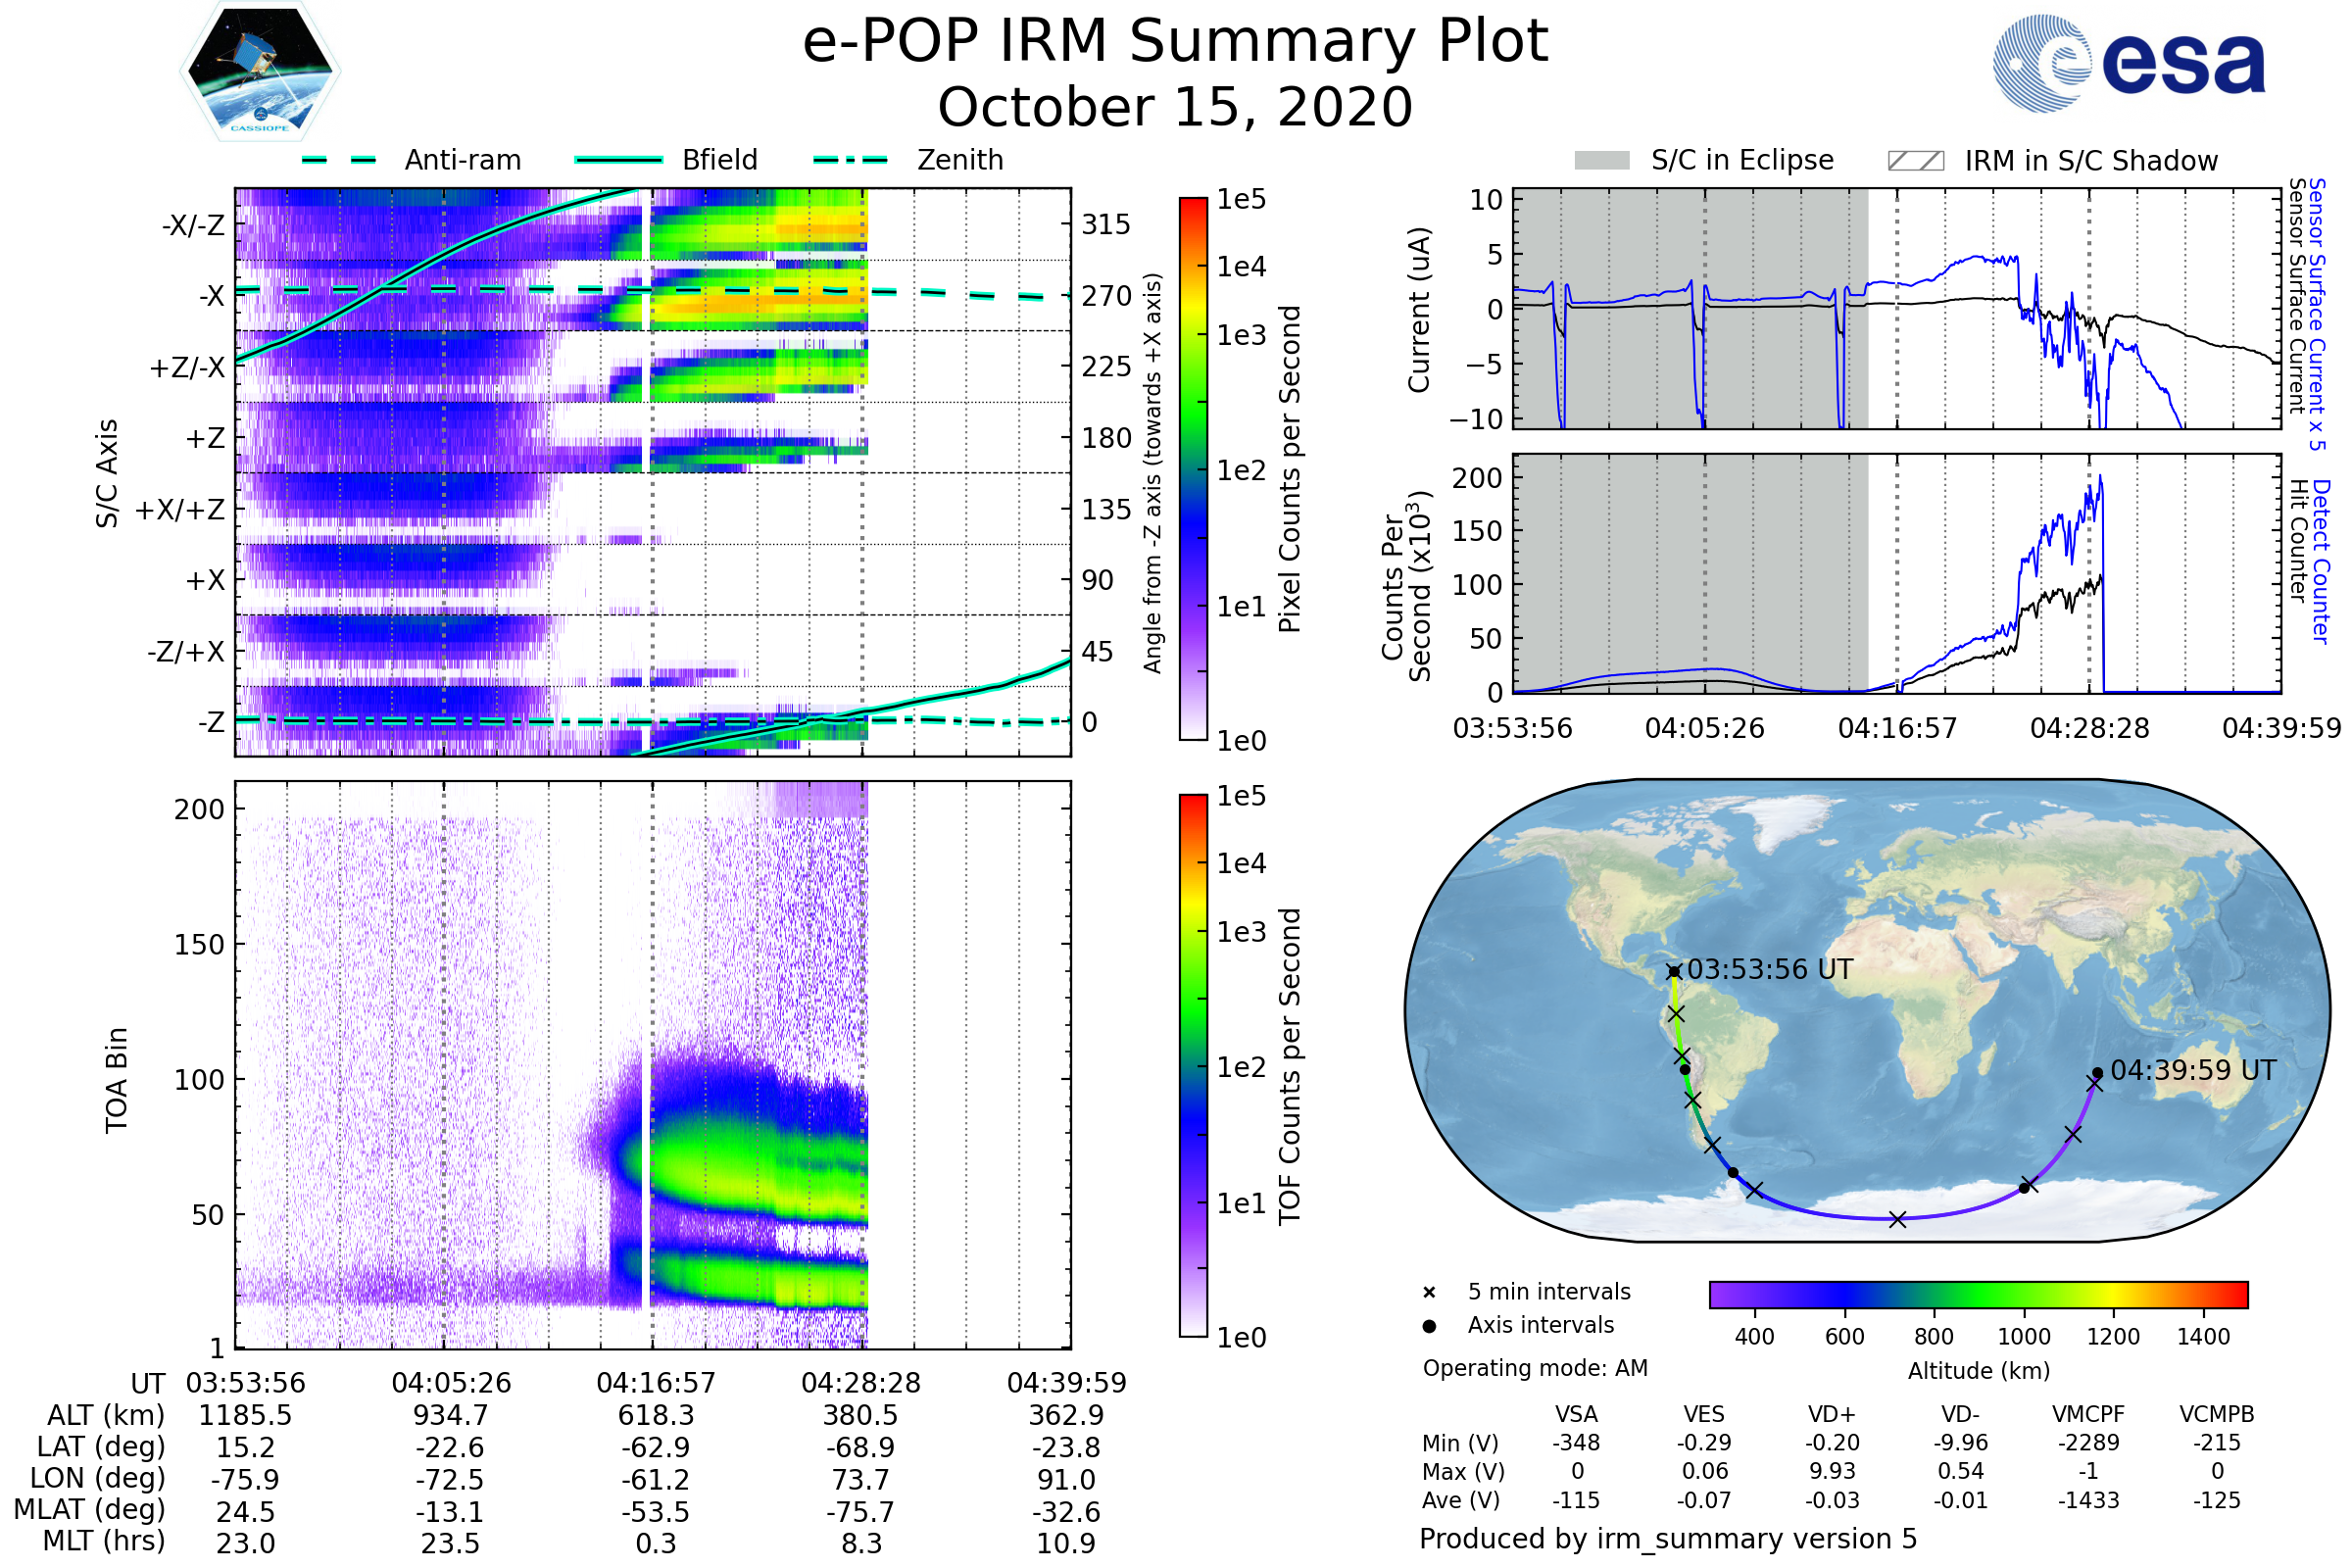The width and height of the screenshot is (2352, 1568).
Task: Click the Pixel Counts per Second colorbar
Action: tap(1194, 469)
